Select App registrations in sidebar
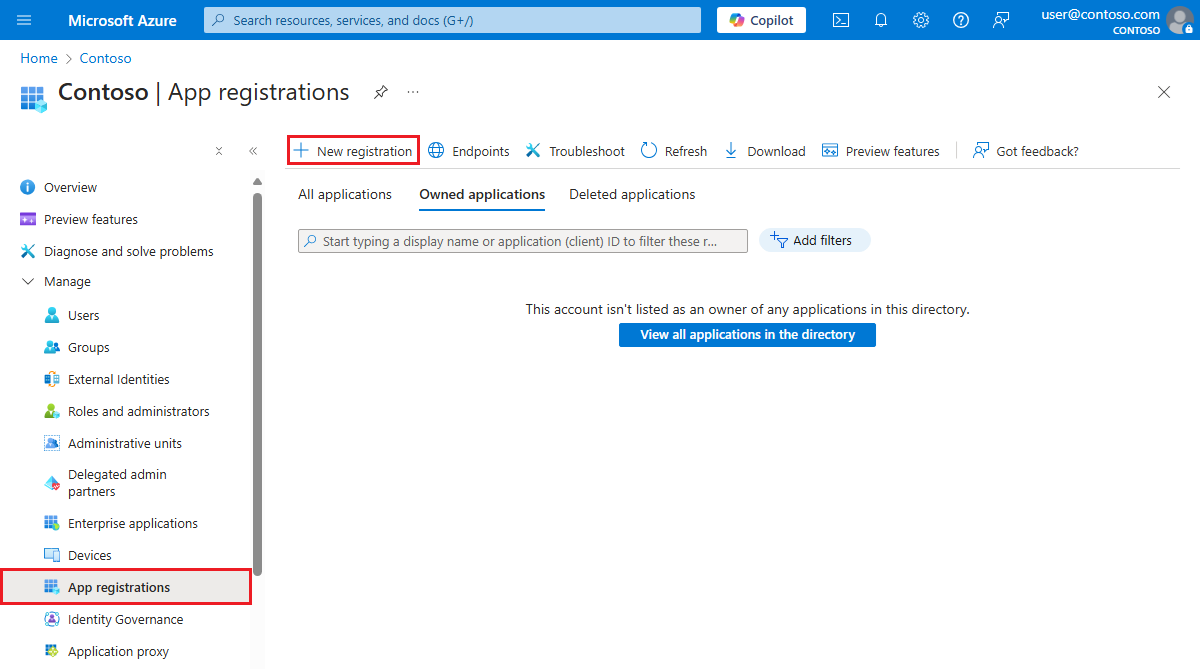1200x669 pixels. coord(126,587)
